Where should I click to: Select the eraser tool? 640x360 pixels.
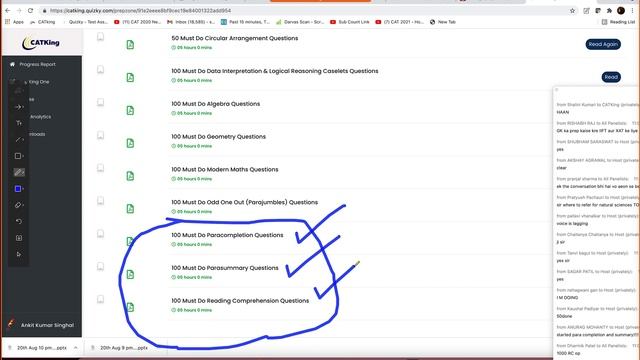(18, 205)
